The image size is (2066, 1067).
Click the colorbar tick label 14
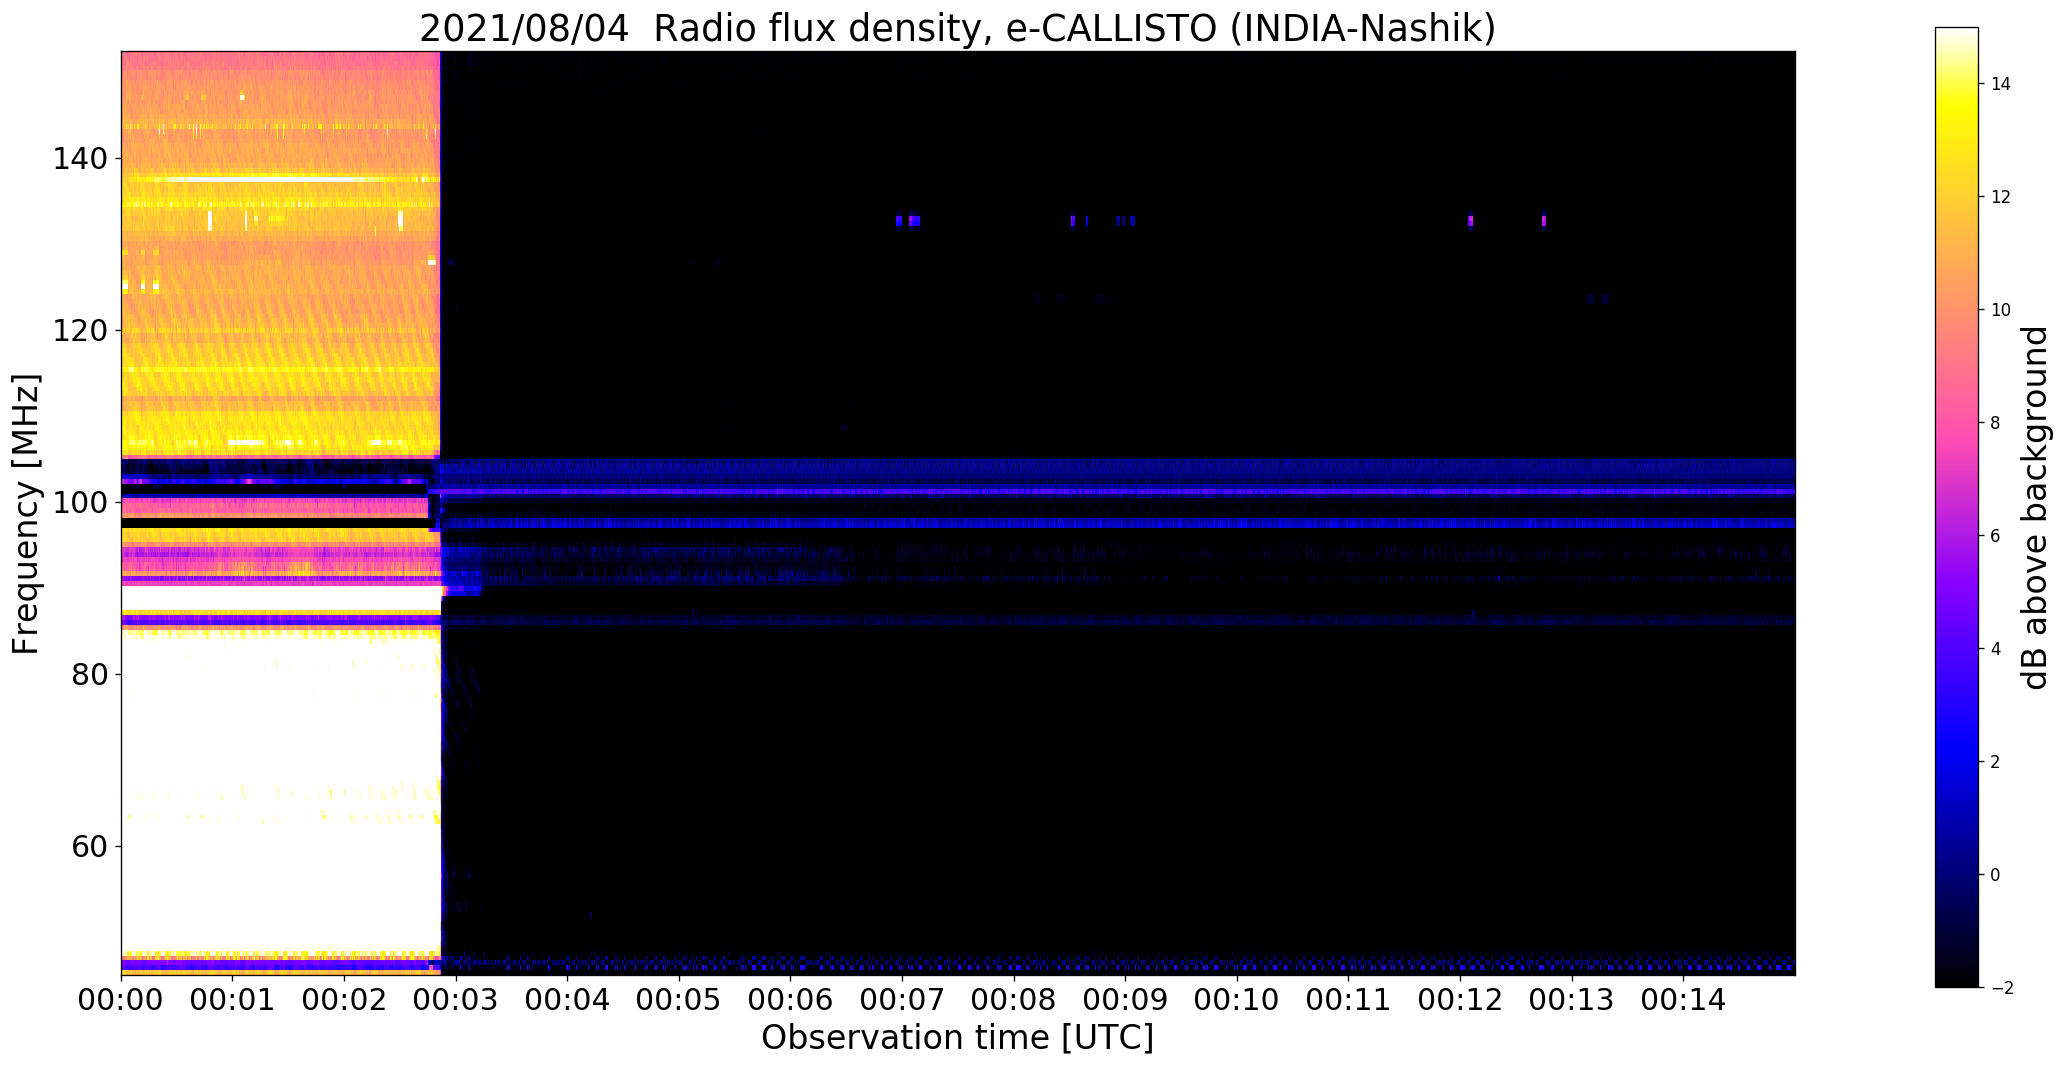pos(2001,84)
